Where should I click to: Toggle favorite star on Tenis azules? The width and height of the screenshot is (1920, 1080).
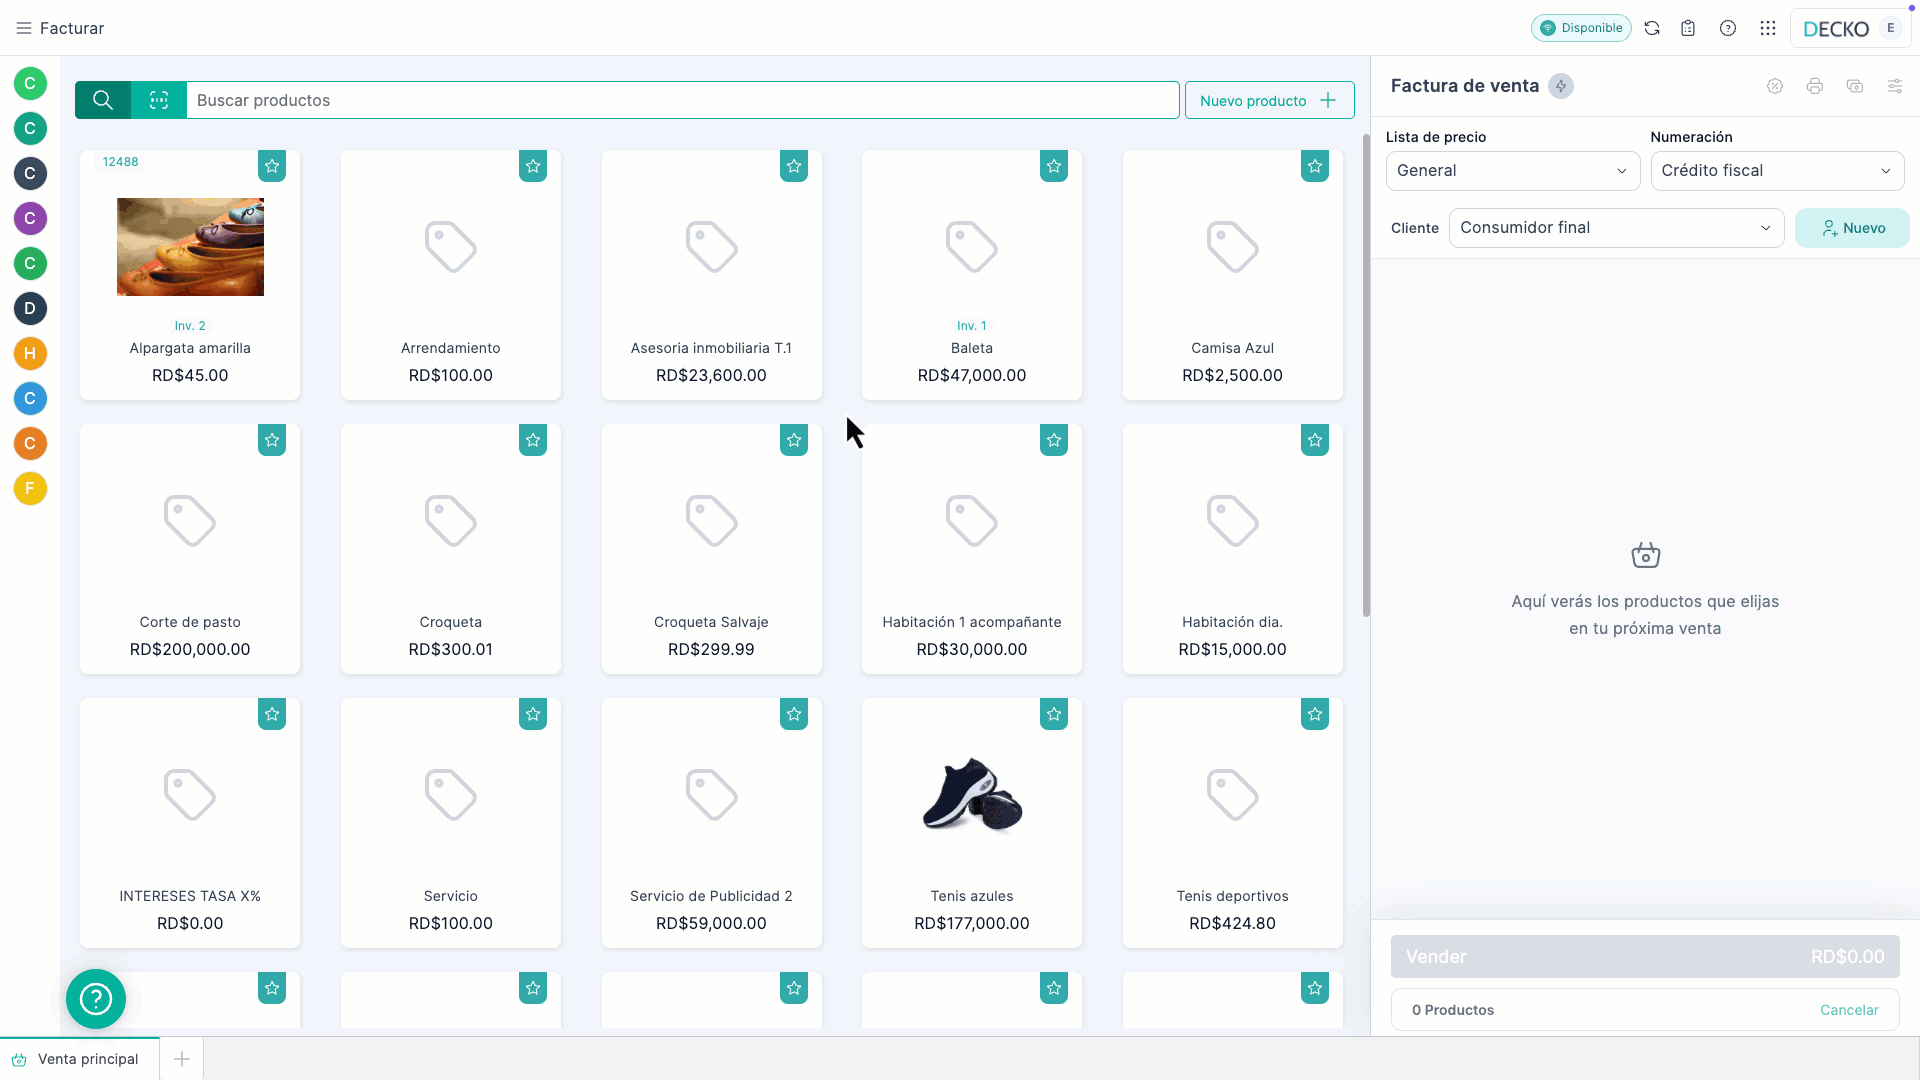[x=1054, y=714]
